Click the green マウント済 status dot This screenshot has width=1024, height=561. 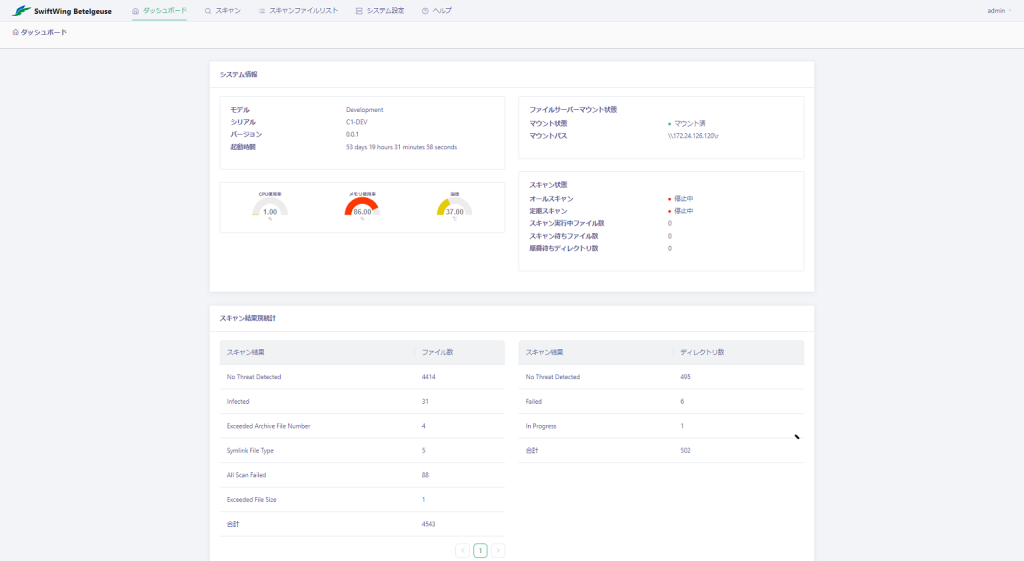point(669,123)
